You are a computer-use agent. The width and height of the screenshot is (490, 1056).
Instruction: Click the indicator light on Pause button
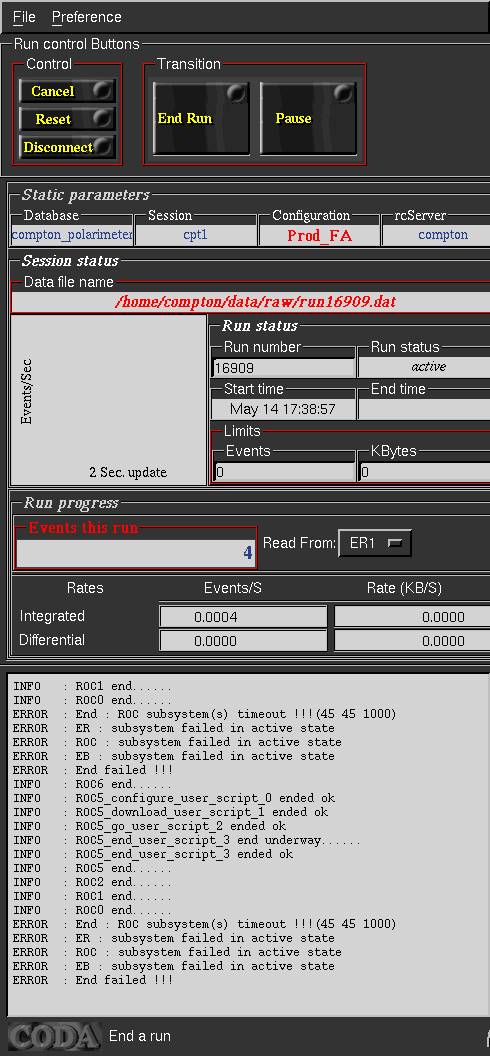click(343, 93)
